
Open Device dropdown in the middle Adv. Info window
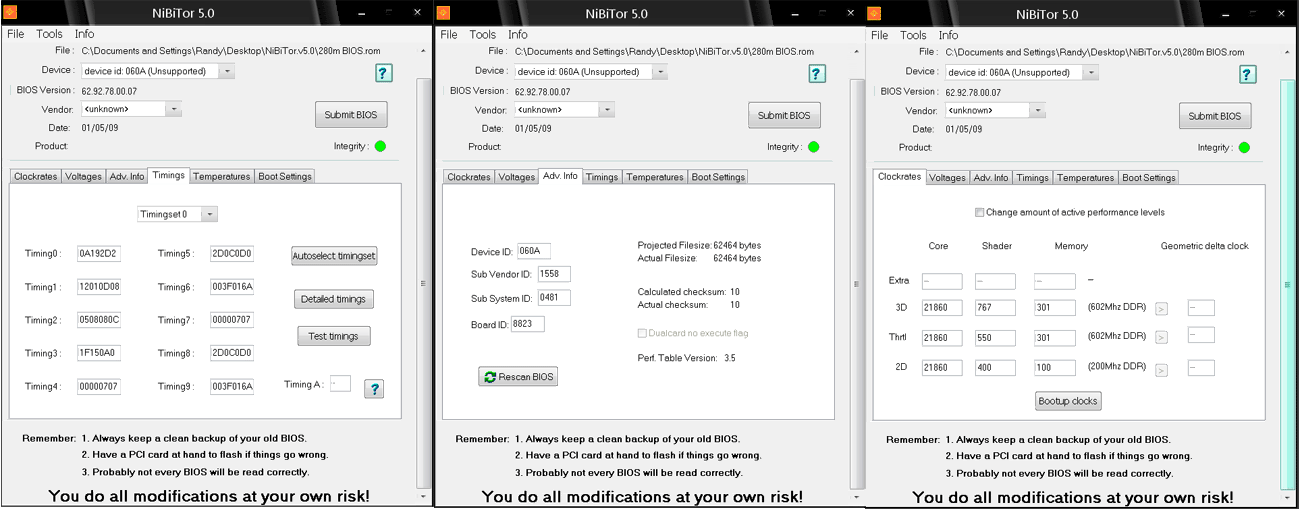click(659, 72)
